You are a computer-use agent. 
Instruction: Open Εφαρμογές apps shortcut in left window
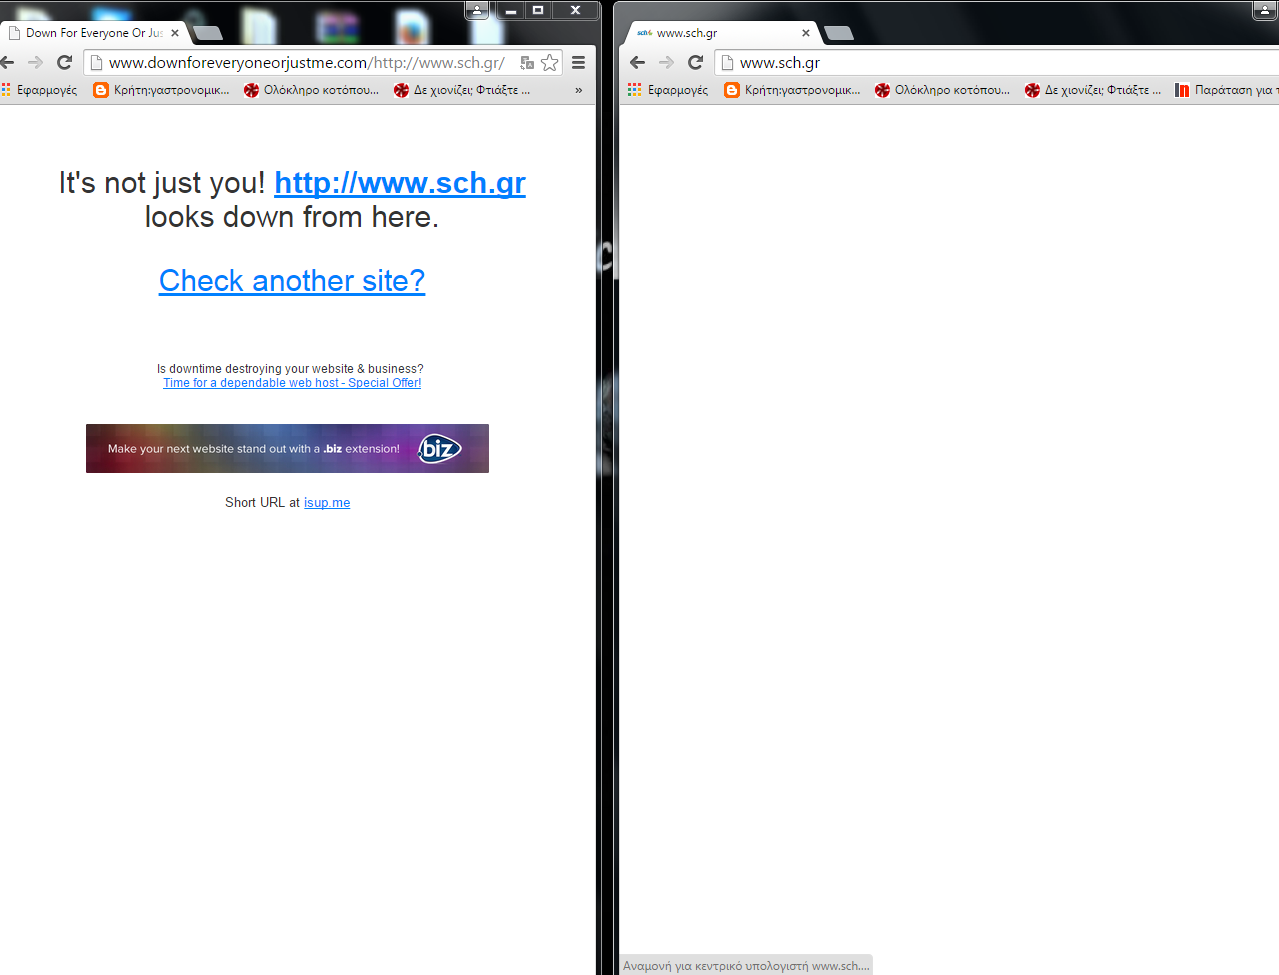pyautogui.click(x=40, y=90)
